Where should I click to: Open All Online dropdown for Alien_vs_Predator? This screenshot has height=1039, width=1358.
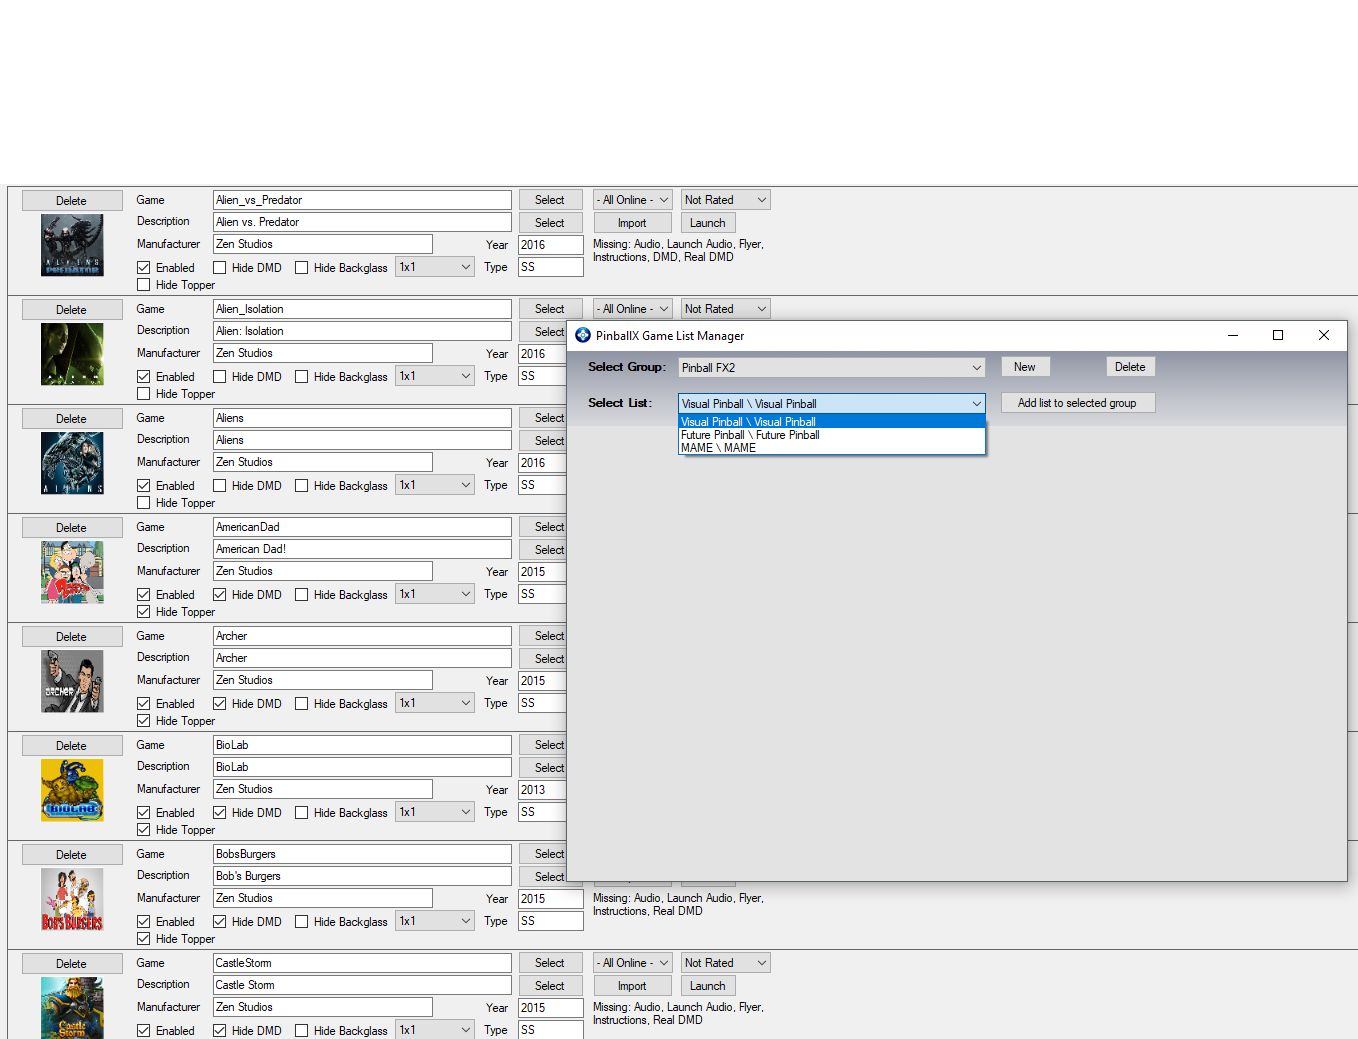click(x=632, y=200)
